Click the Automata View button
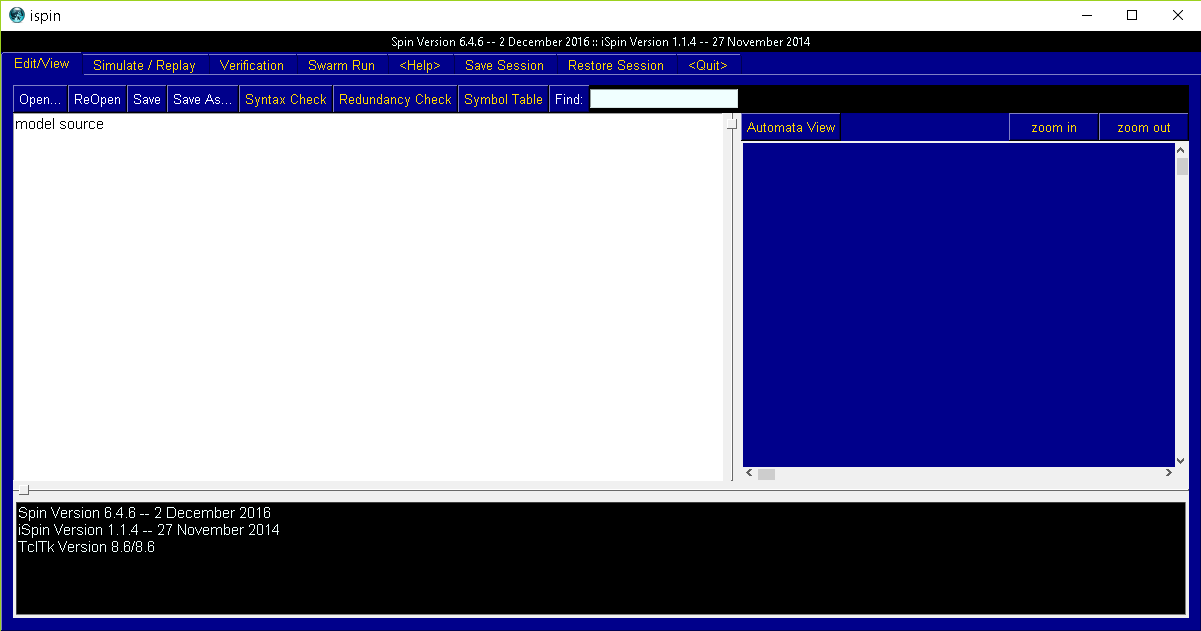1201x631 pixels. click(x=791, y=127)
